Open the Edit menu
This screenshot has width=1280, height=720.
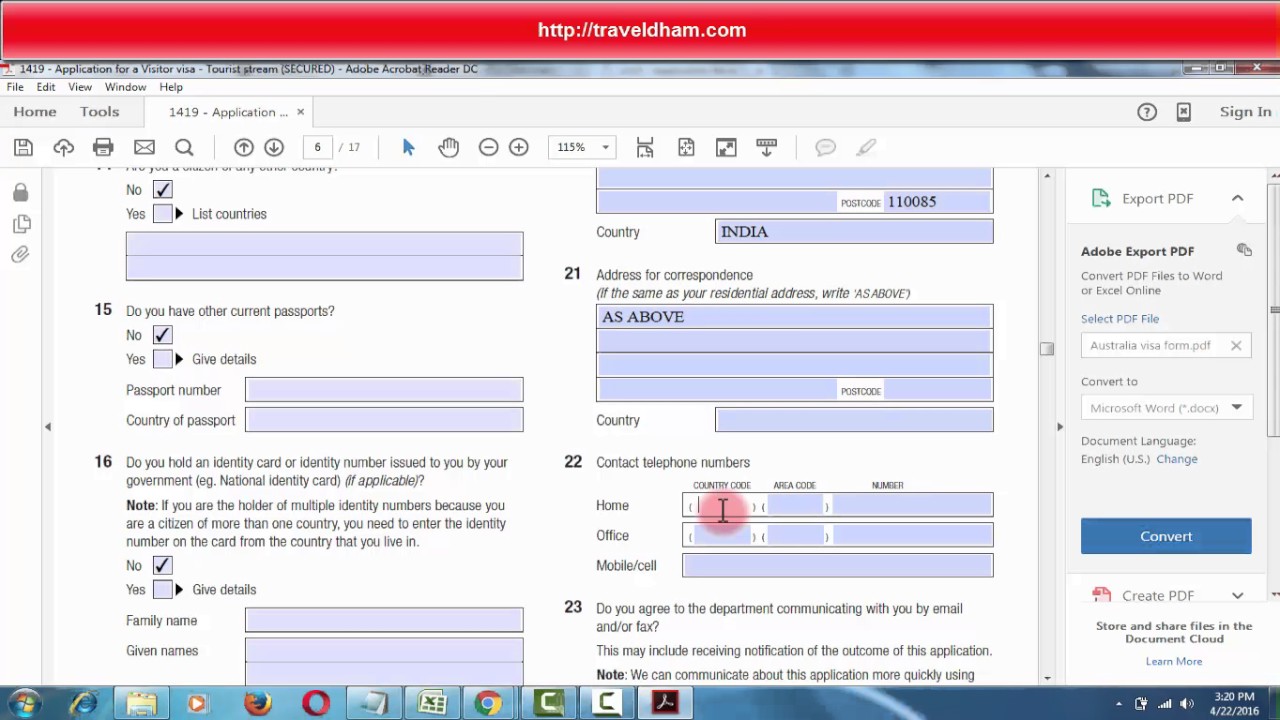(x=46, y=87)
